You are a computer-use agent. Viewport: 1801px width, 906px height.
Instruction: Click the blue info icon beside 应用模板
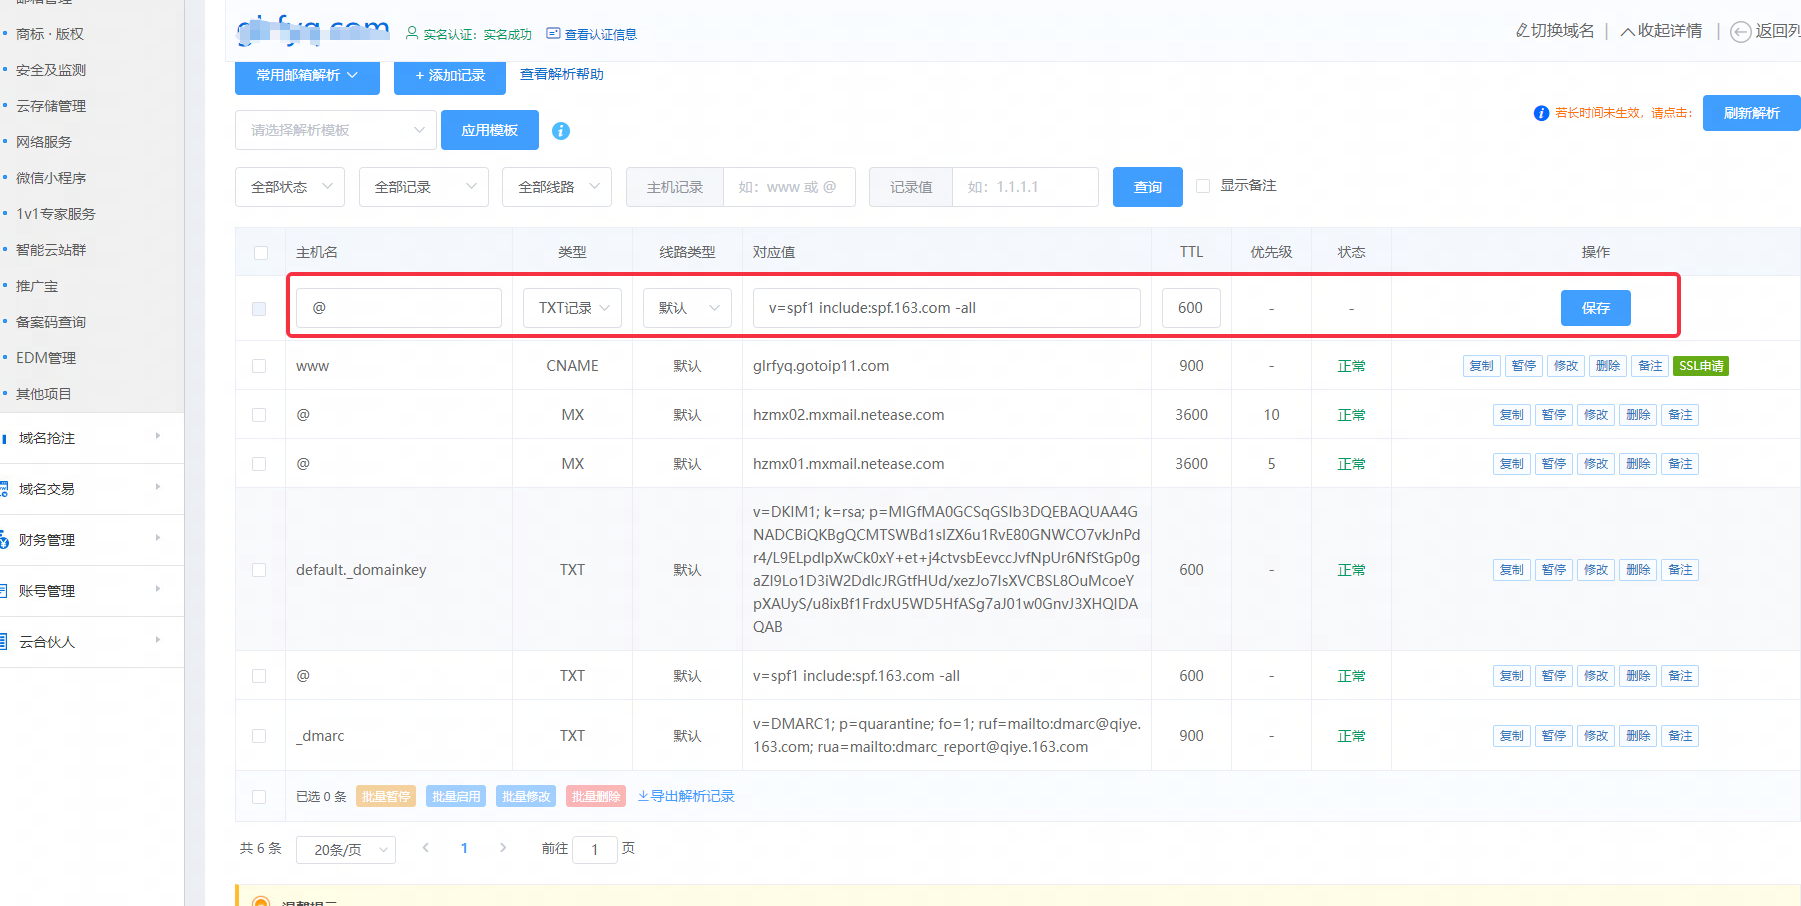pos(561,131)
